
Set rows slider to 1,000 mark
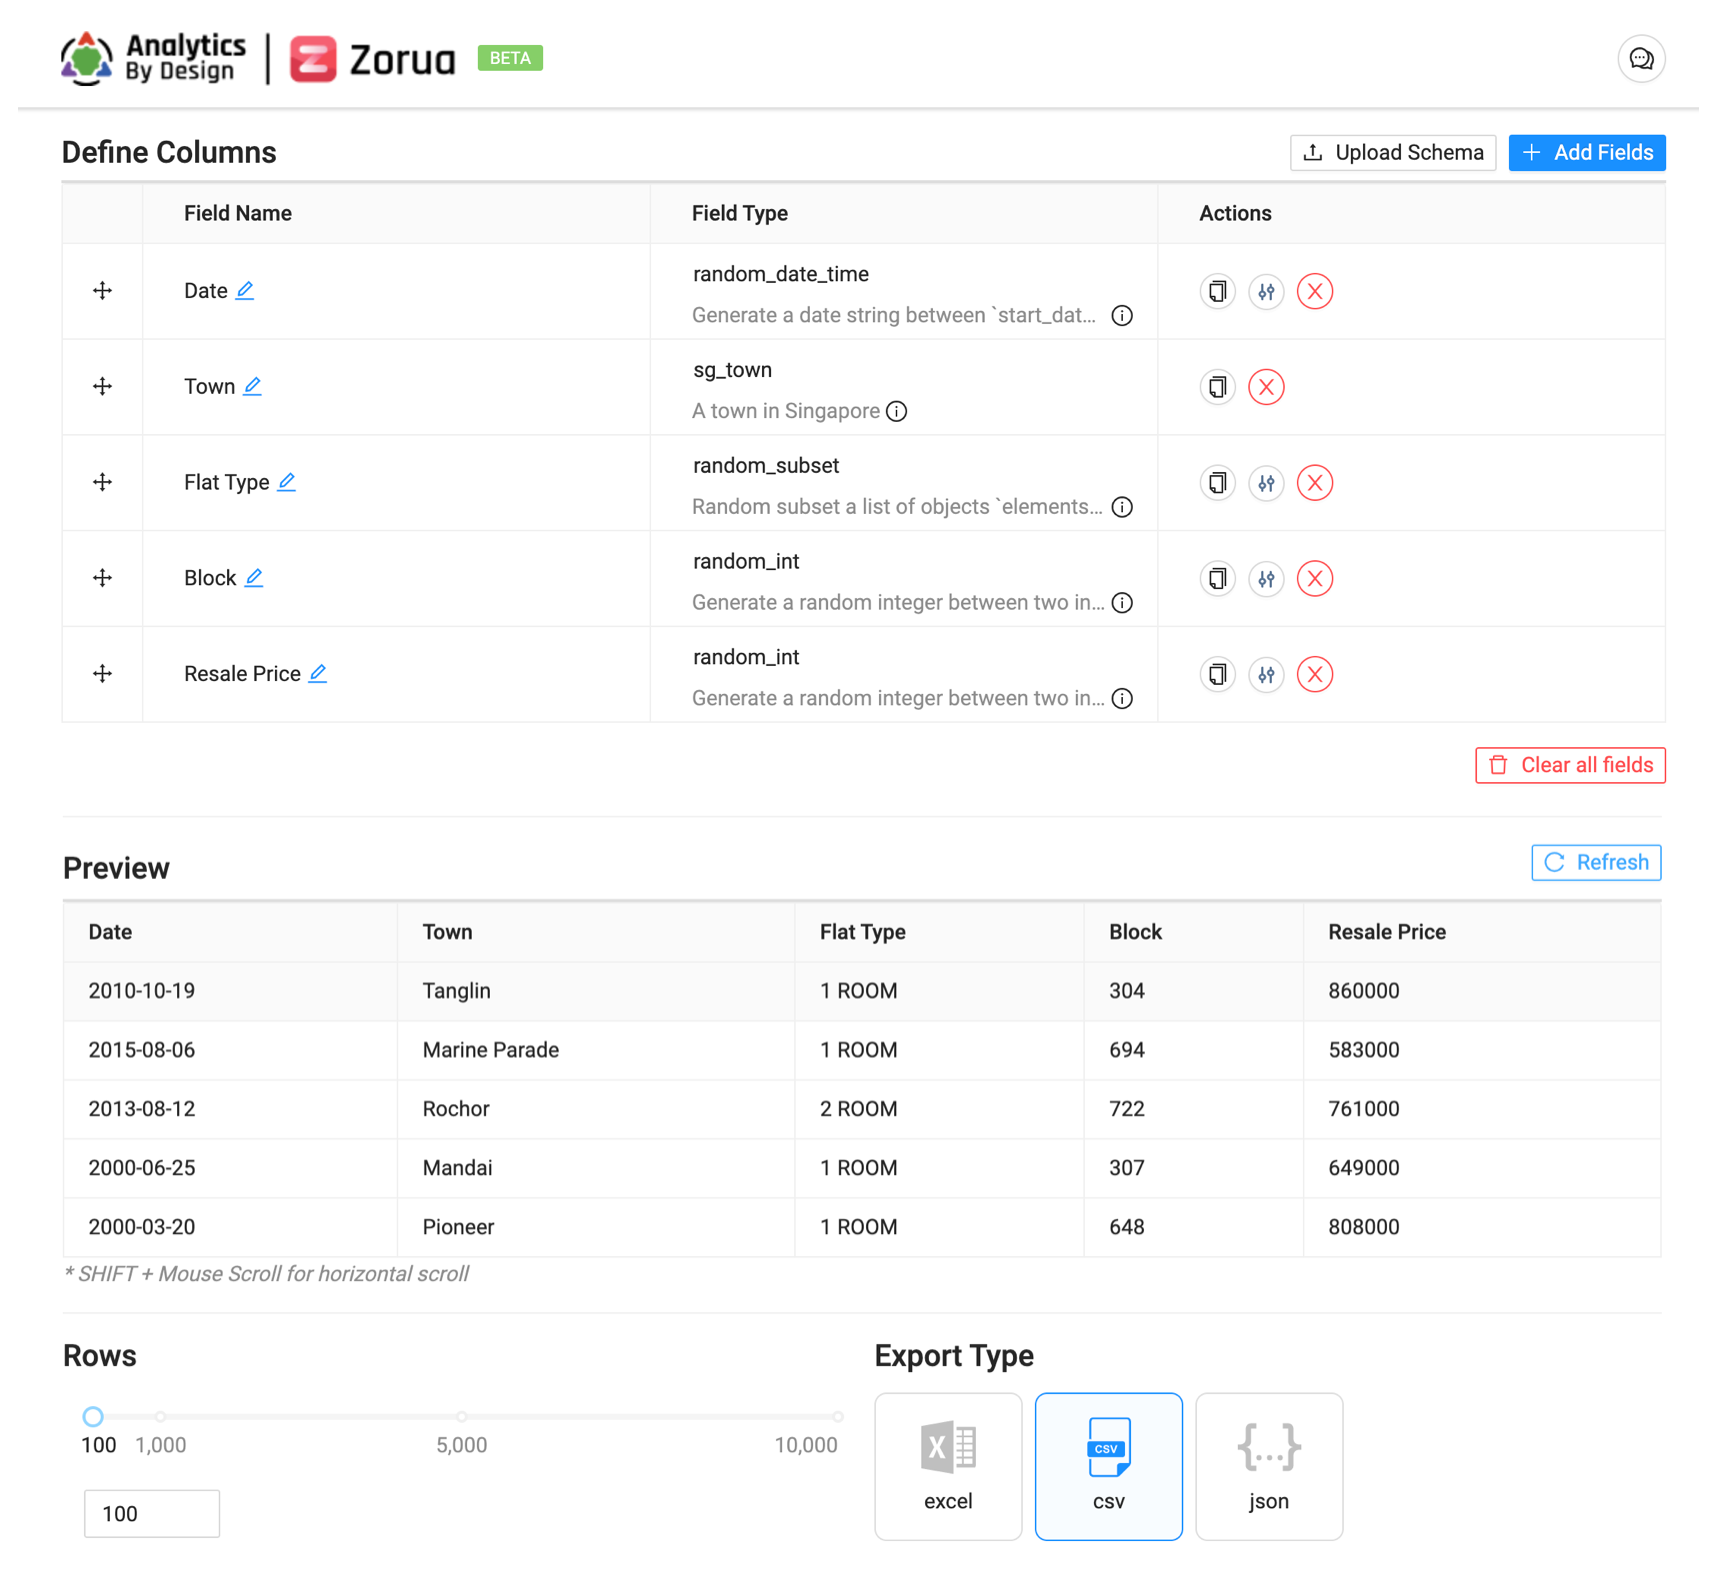[x=160, y=1416]
